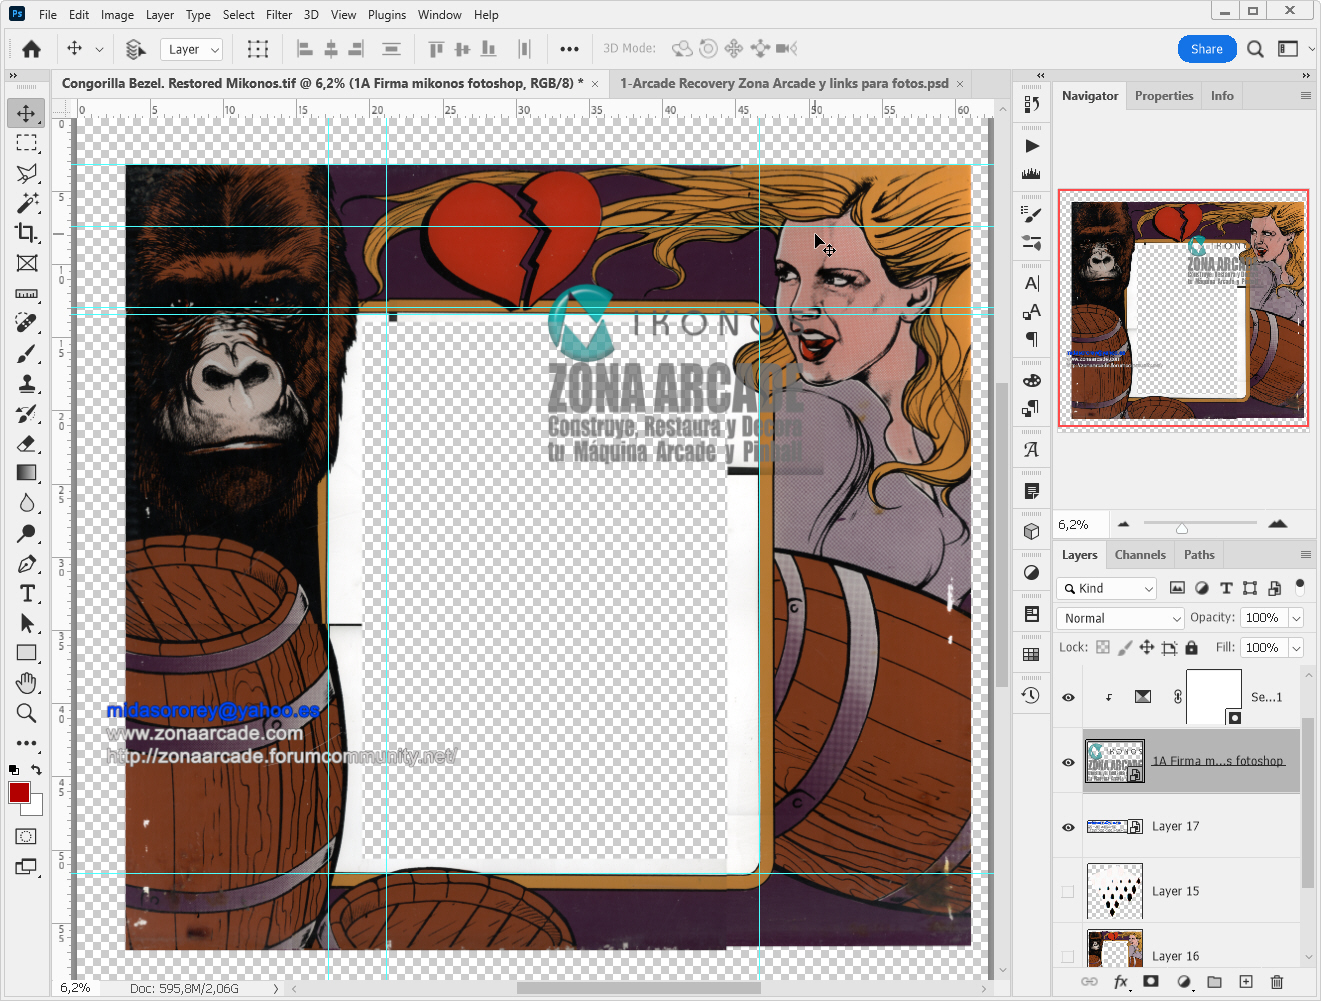Click the Share button
Viewport: 1321px width, 1001px height.
pos(1206,48)
